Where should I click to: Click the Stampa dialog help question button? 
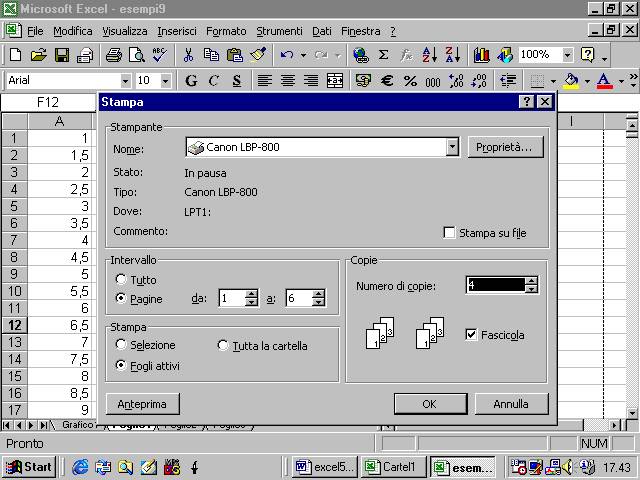pyautogui.click(x=527, y=102)
